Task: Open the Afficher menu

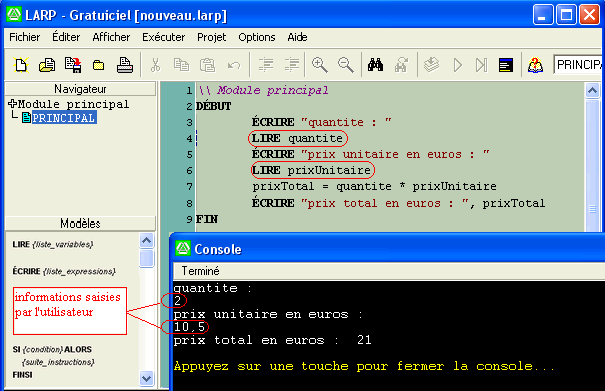Action: (111, 37)
